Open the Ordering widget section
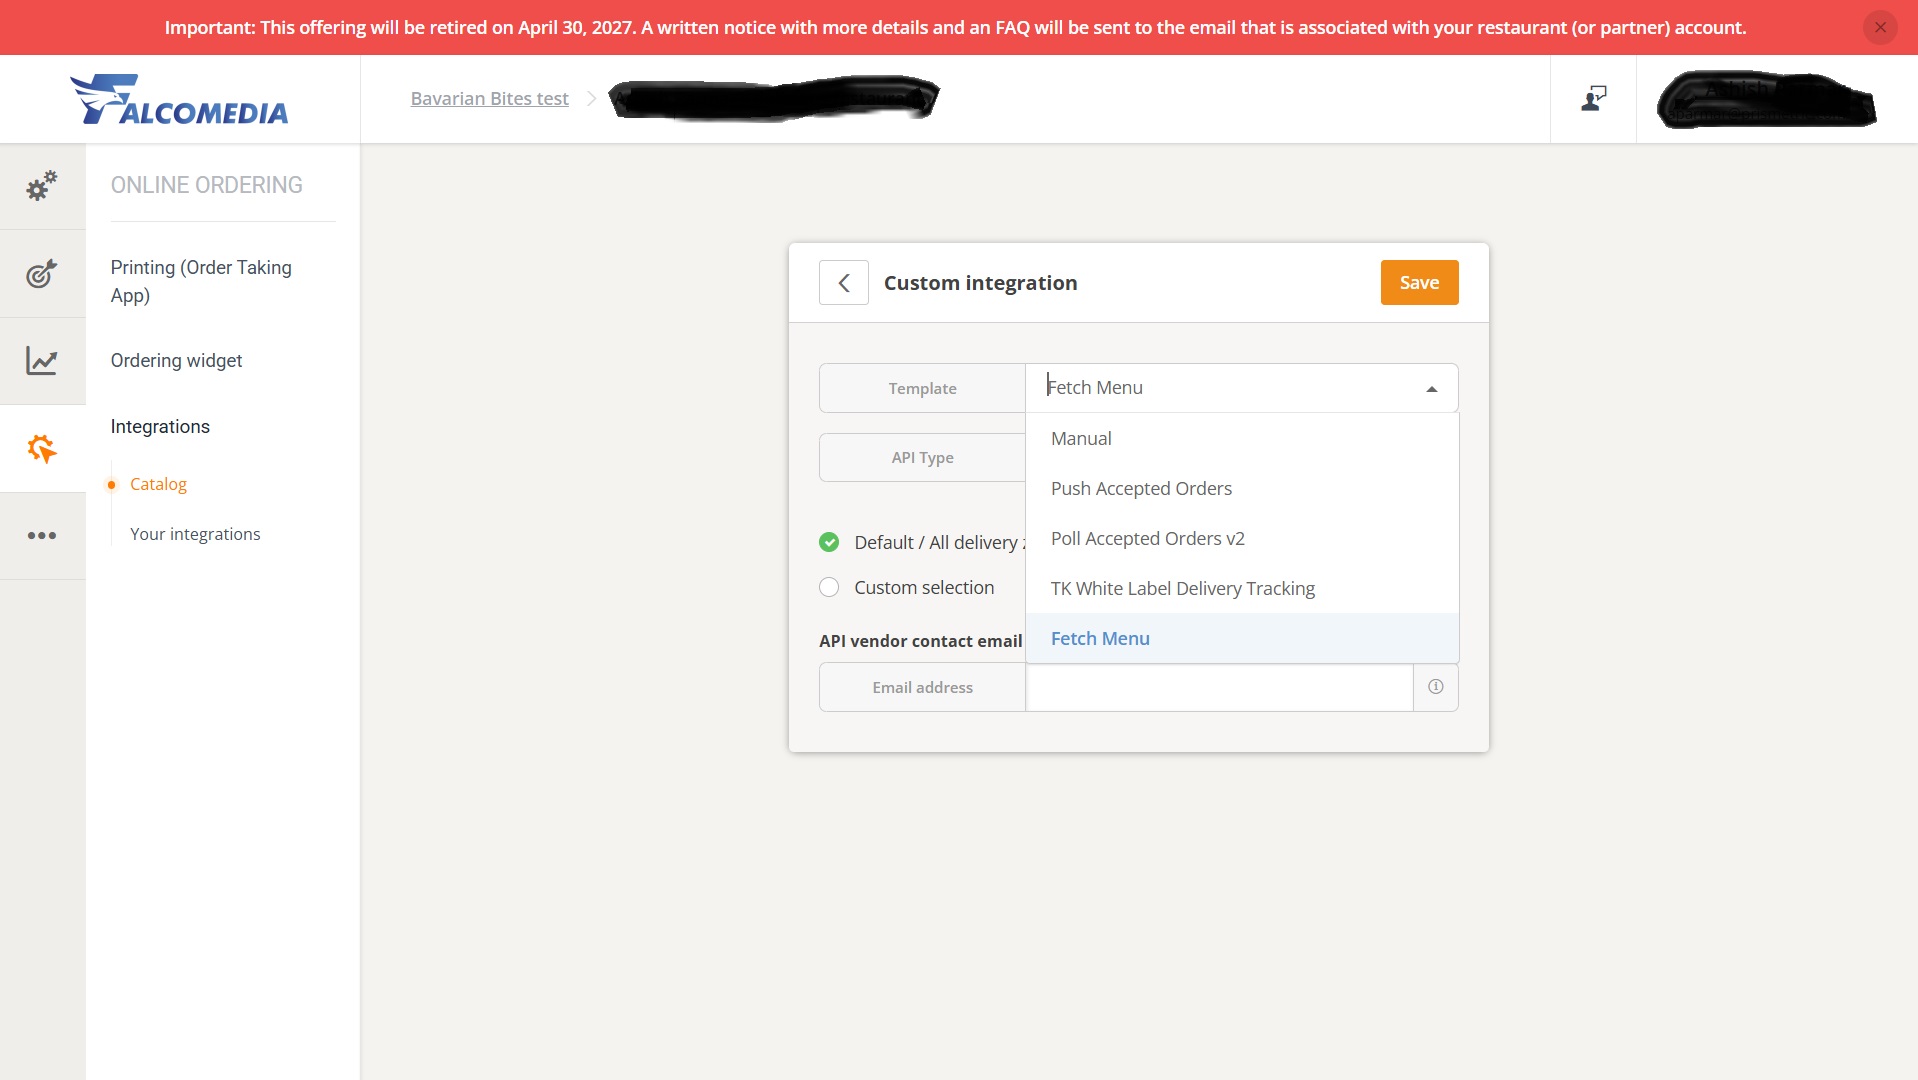Screen dimensions: 1918x1080 click(x=176, y=360)
